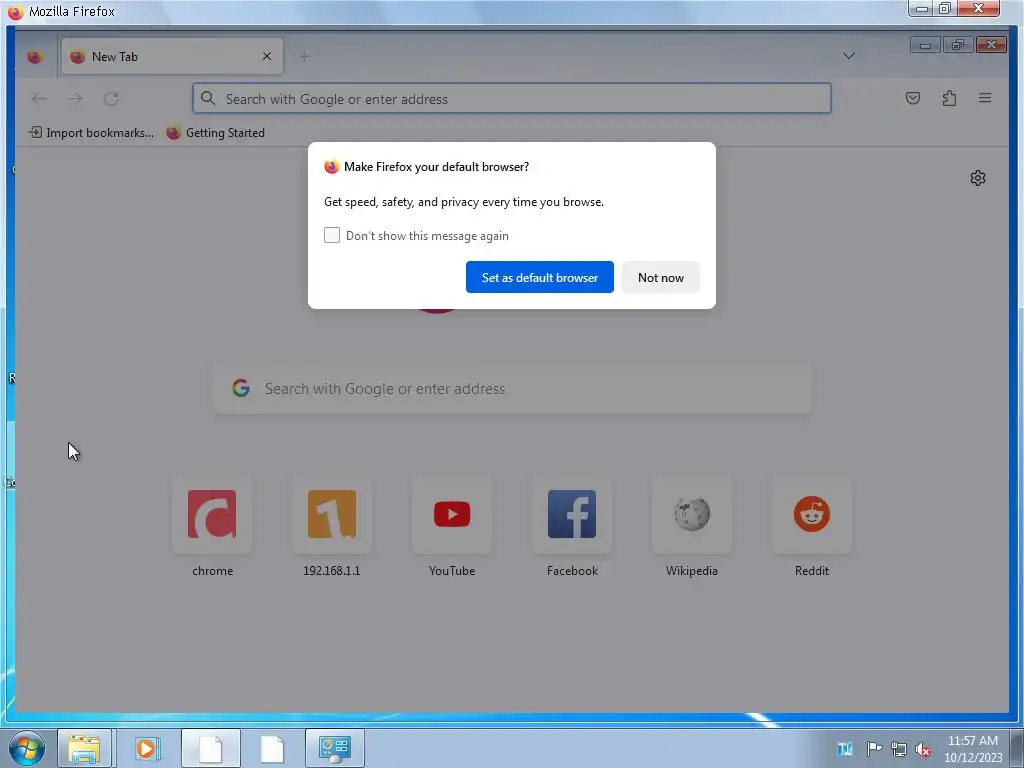1024x768 pixels.
Task: Click the Firefox icon in dialog title
Action: (332, 167)
